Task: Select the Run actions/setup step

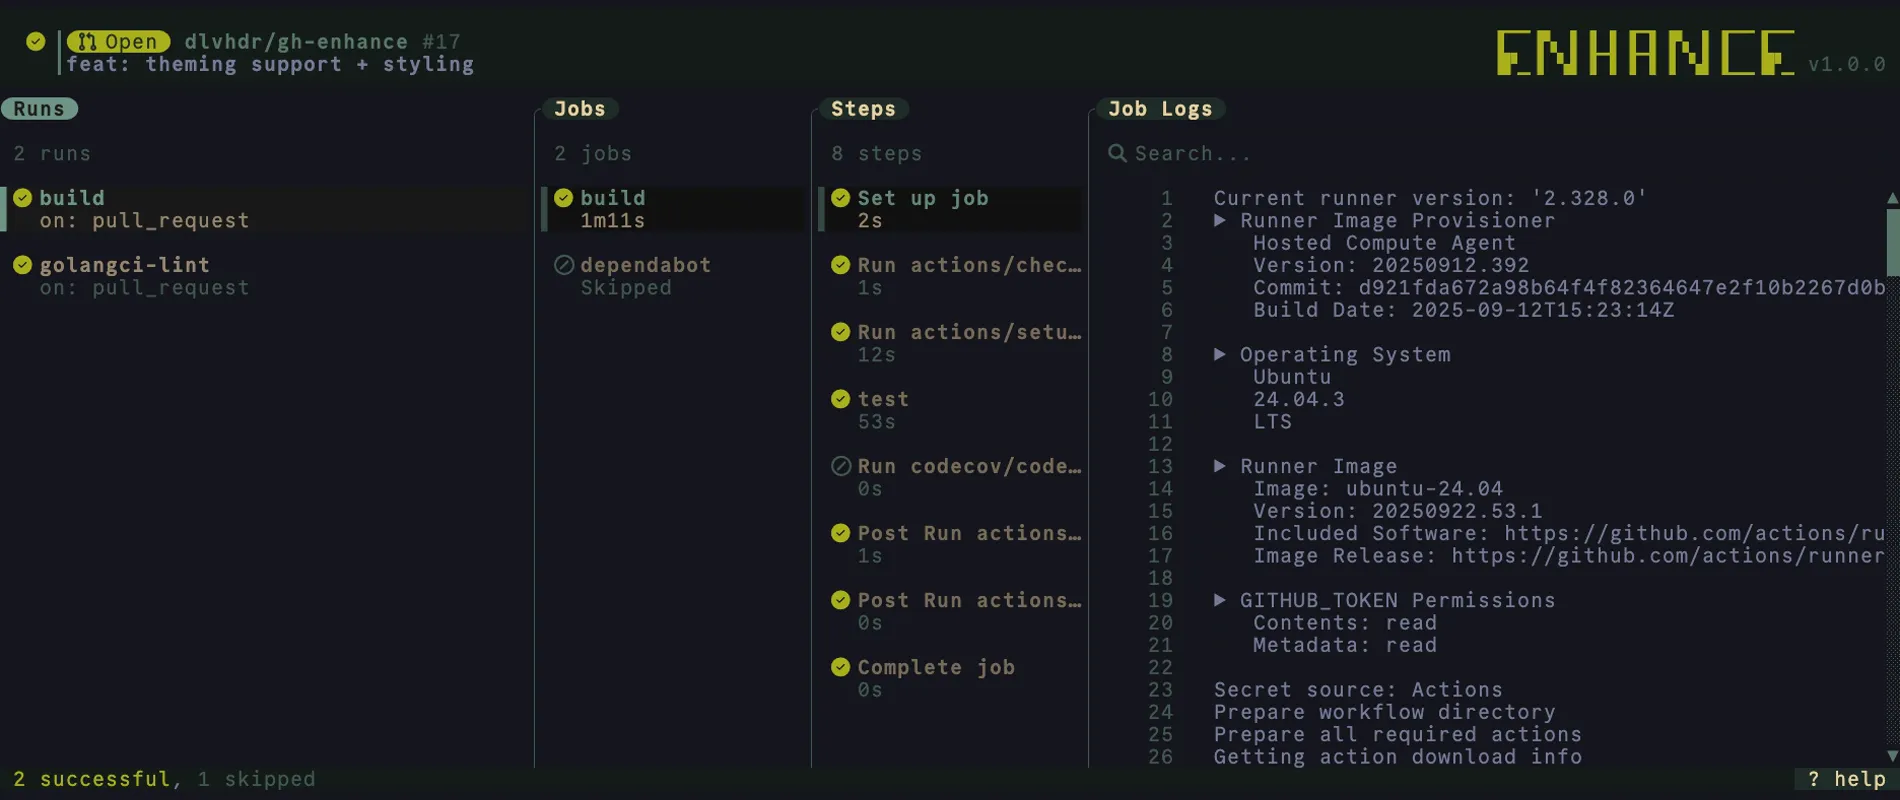Action: tap(968, 333)
